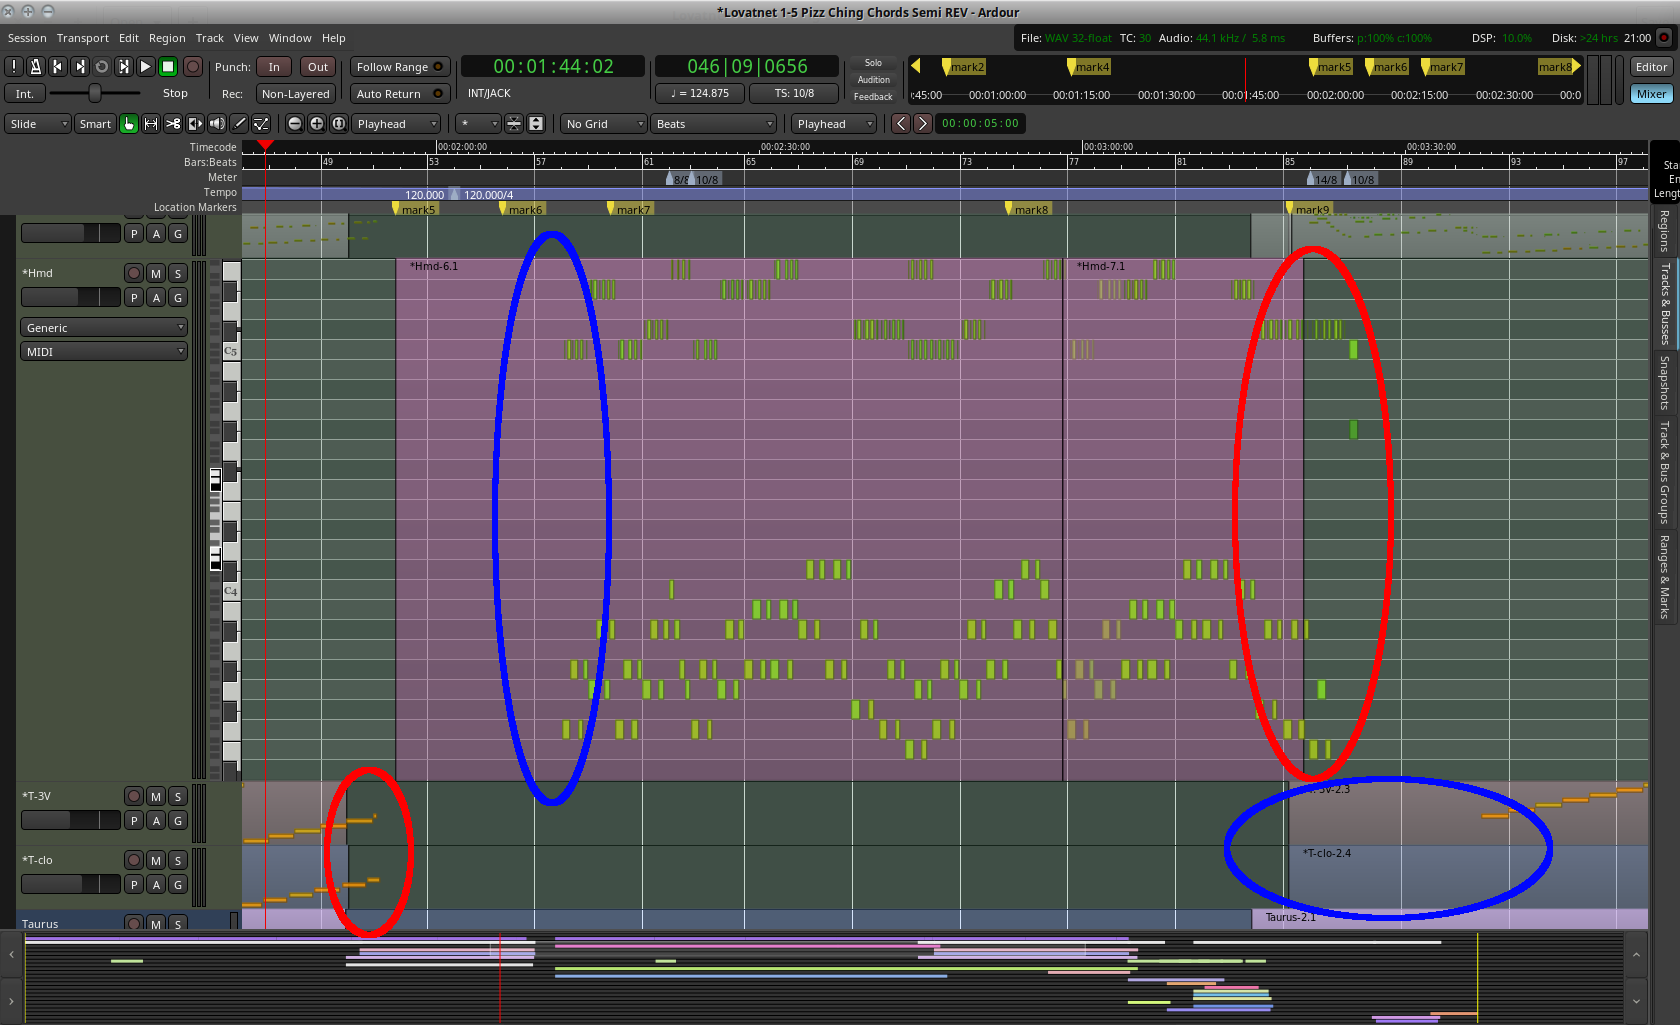This screenshot has width=1680, height=1025.
Task: Expand the No Grid snap dropdown
Action: pyautogui.click(x=603, y=124)
